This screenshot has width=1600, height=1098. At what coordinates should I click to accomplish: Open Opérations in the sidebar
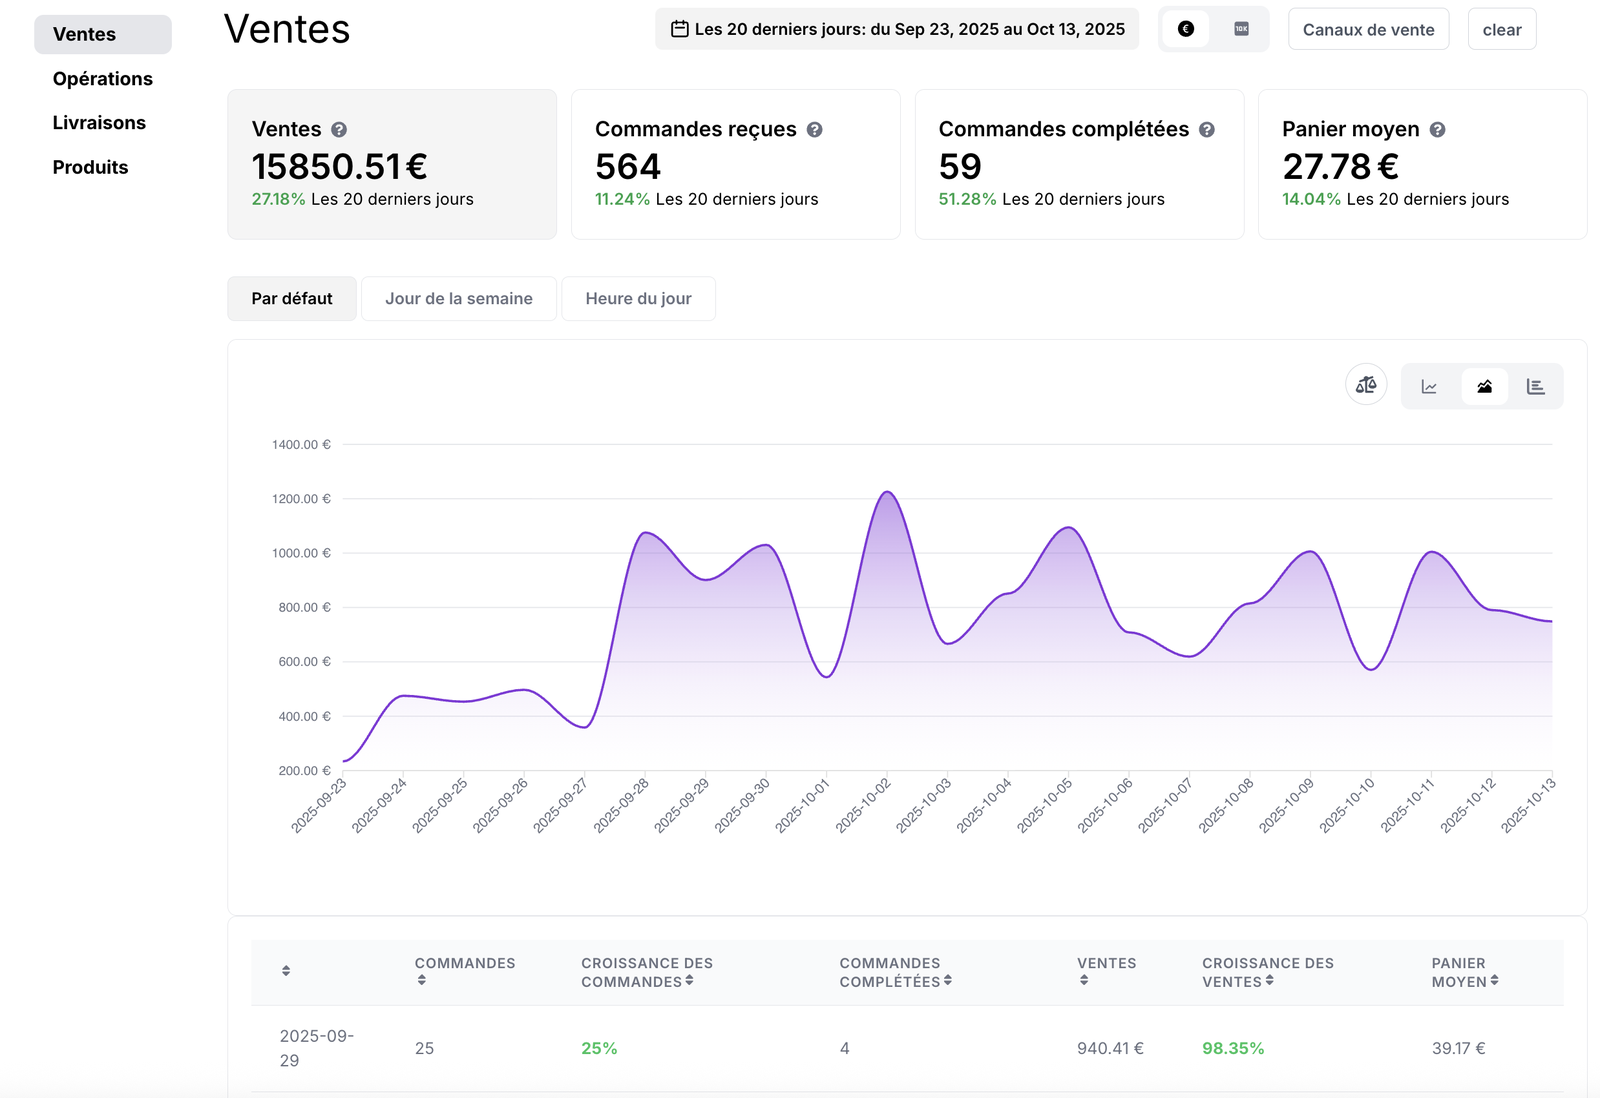[x=103, y=79]
